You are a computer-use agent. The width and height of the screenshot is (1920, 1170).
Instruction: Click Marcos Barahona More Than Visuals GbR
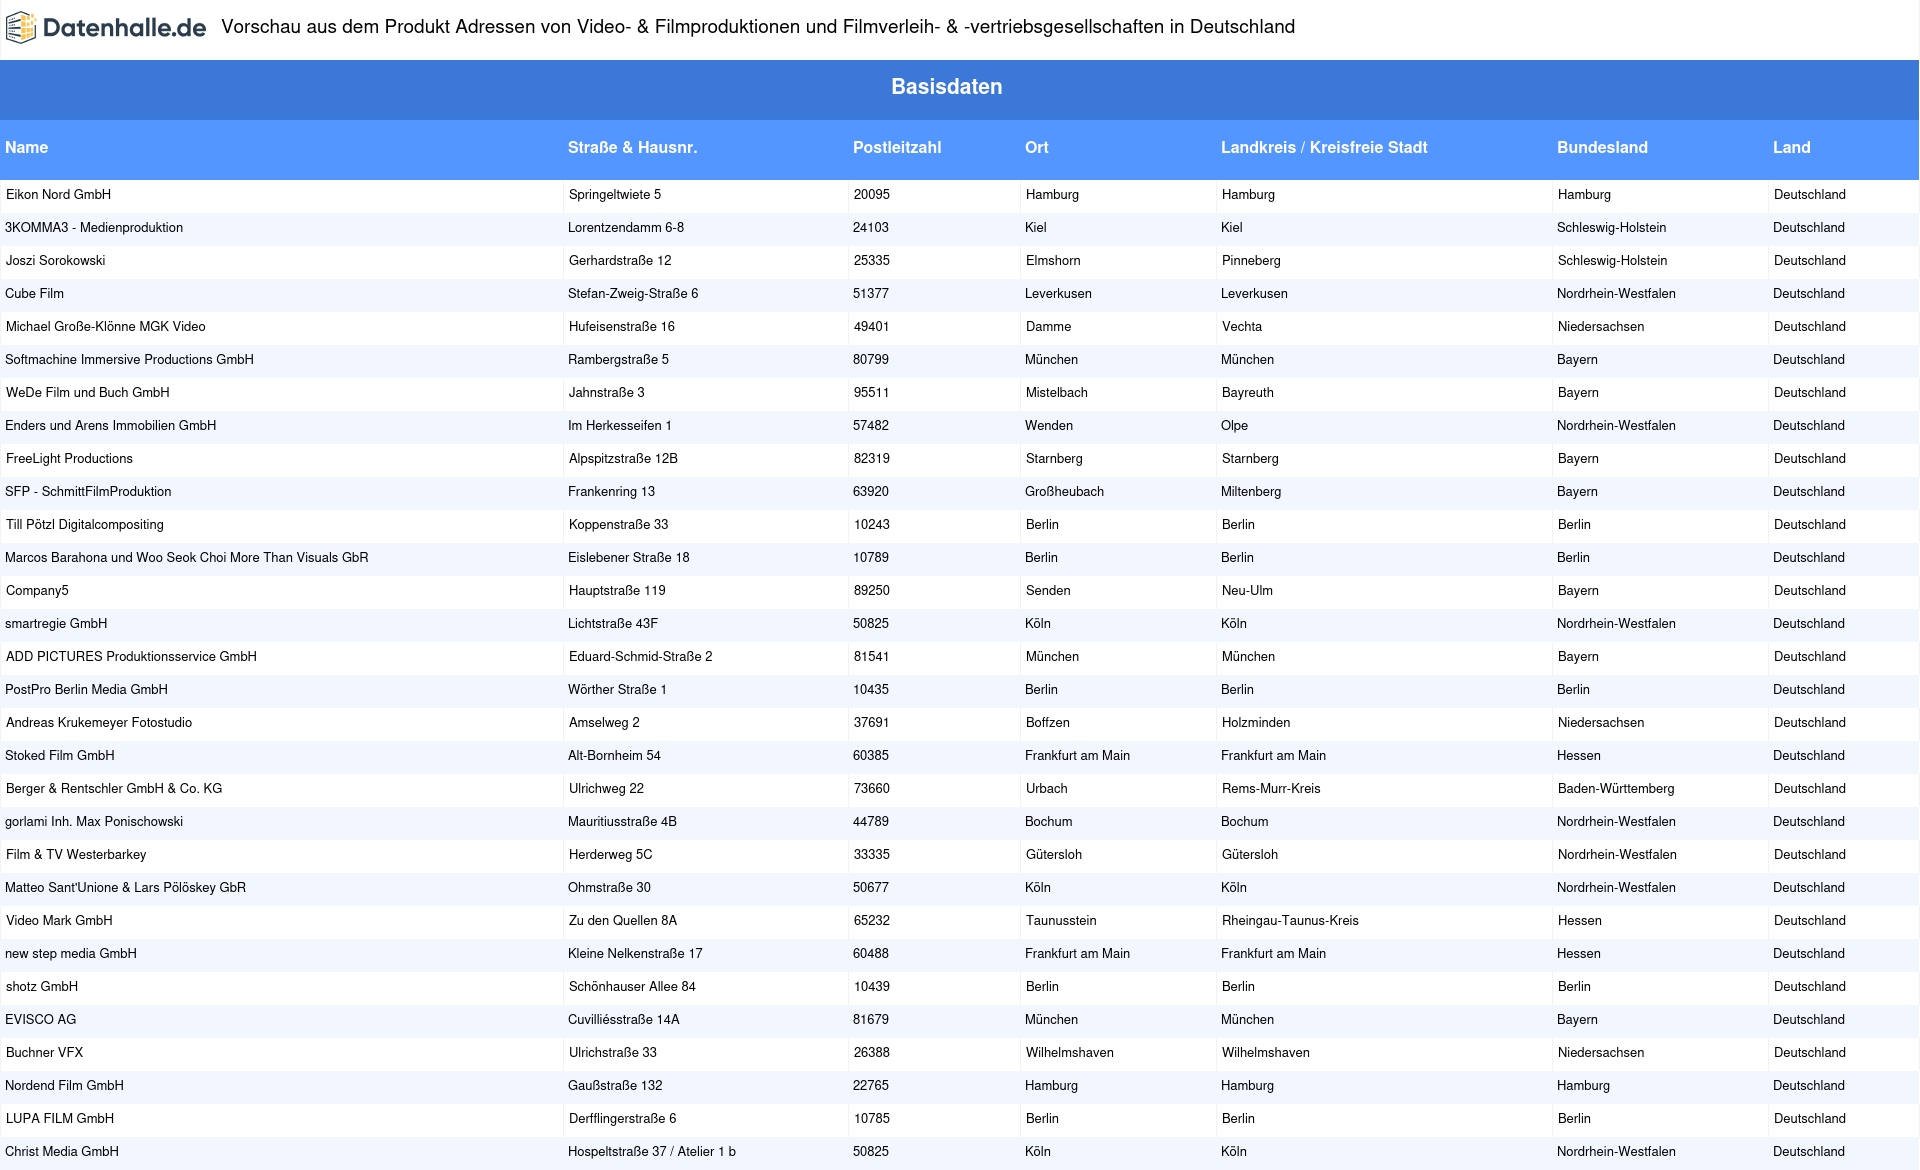[186, 558]
